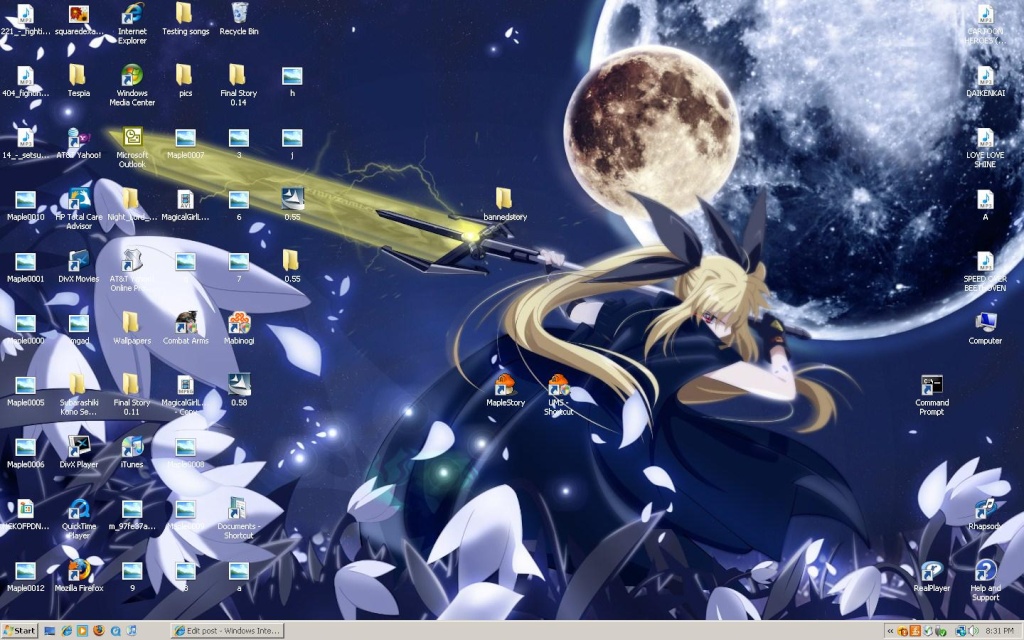Screen dimensions: 1024x640
Task: Open the DivX Movies shortcut
Action: (x=78, y=267)
